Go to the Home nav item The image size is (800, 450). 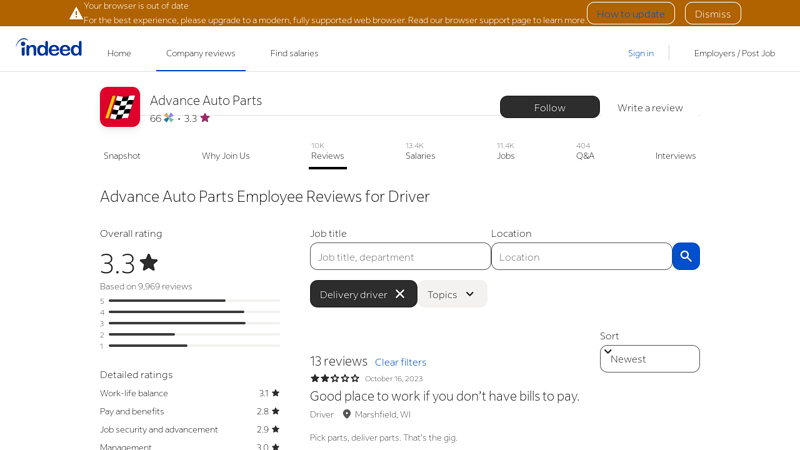click(x=119, y=53)
